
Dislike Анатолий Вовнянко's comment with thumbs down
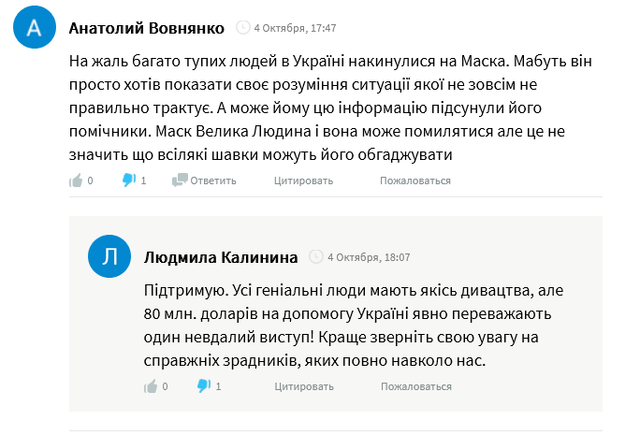(129, 180)
